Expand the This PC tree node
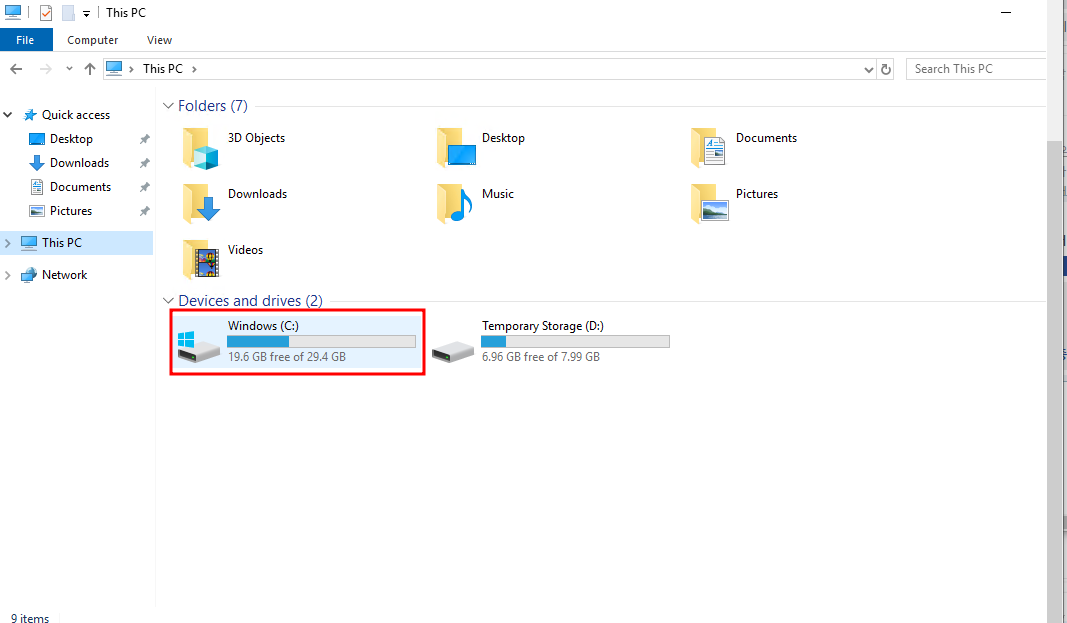The width and height of the screenshot is (1067, 623). pyautogui.click(x=8, y=243)
